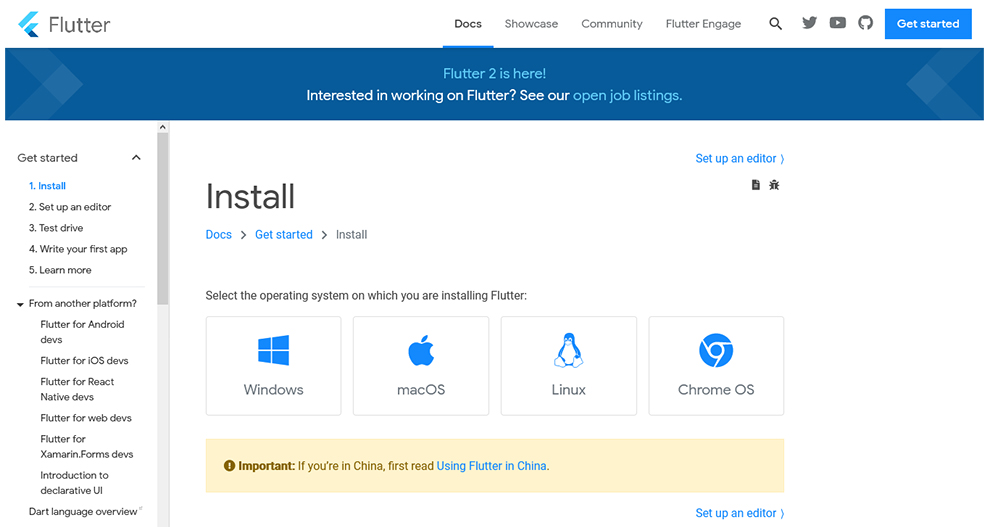This screenshot has height=527, width=990.
Task: Open the Flutter Engage navigation item
Action: tap(703, 24)
